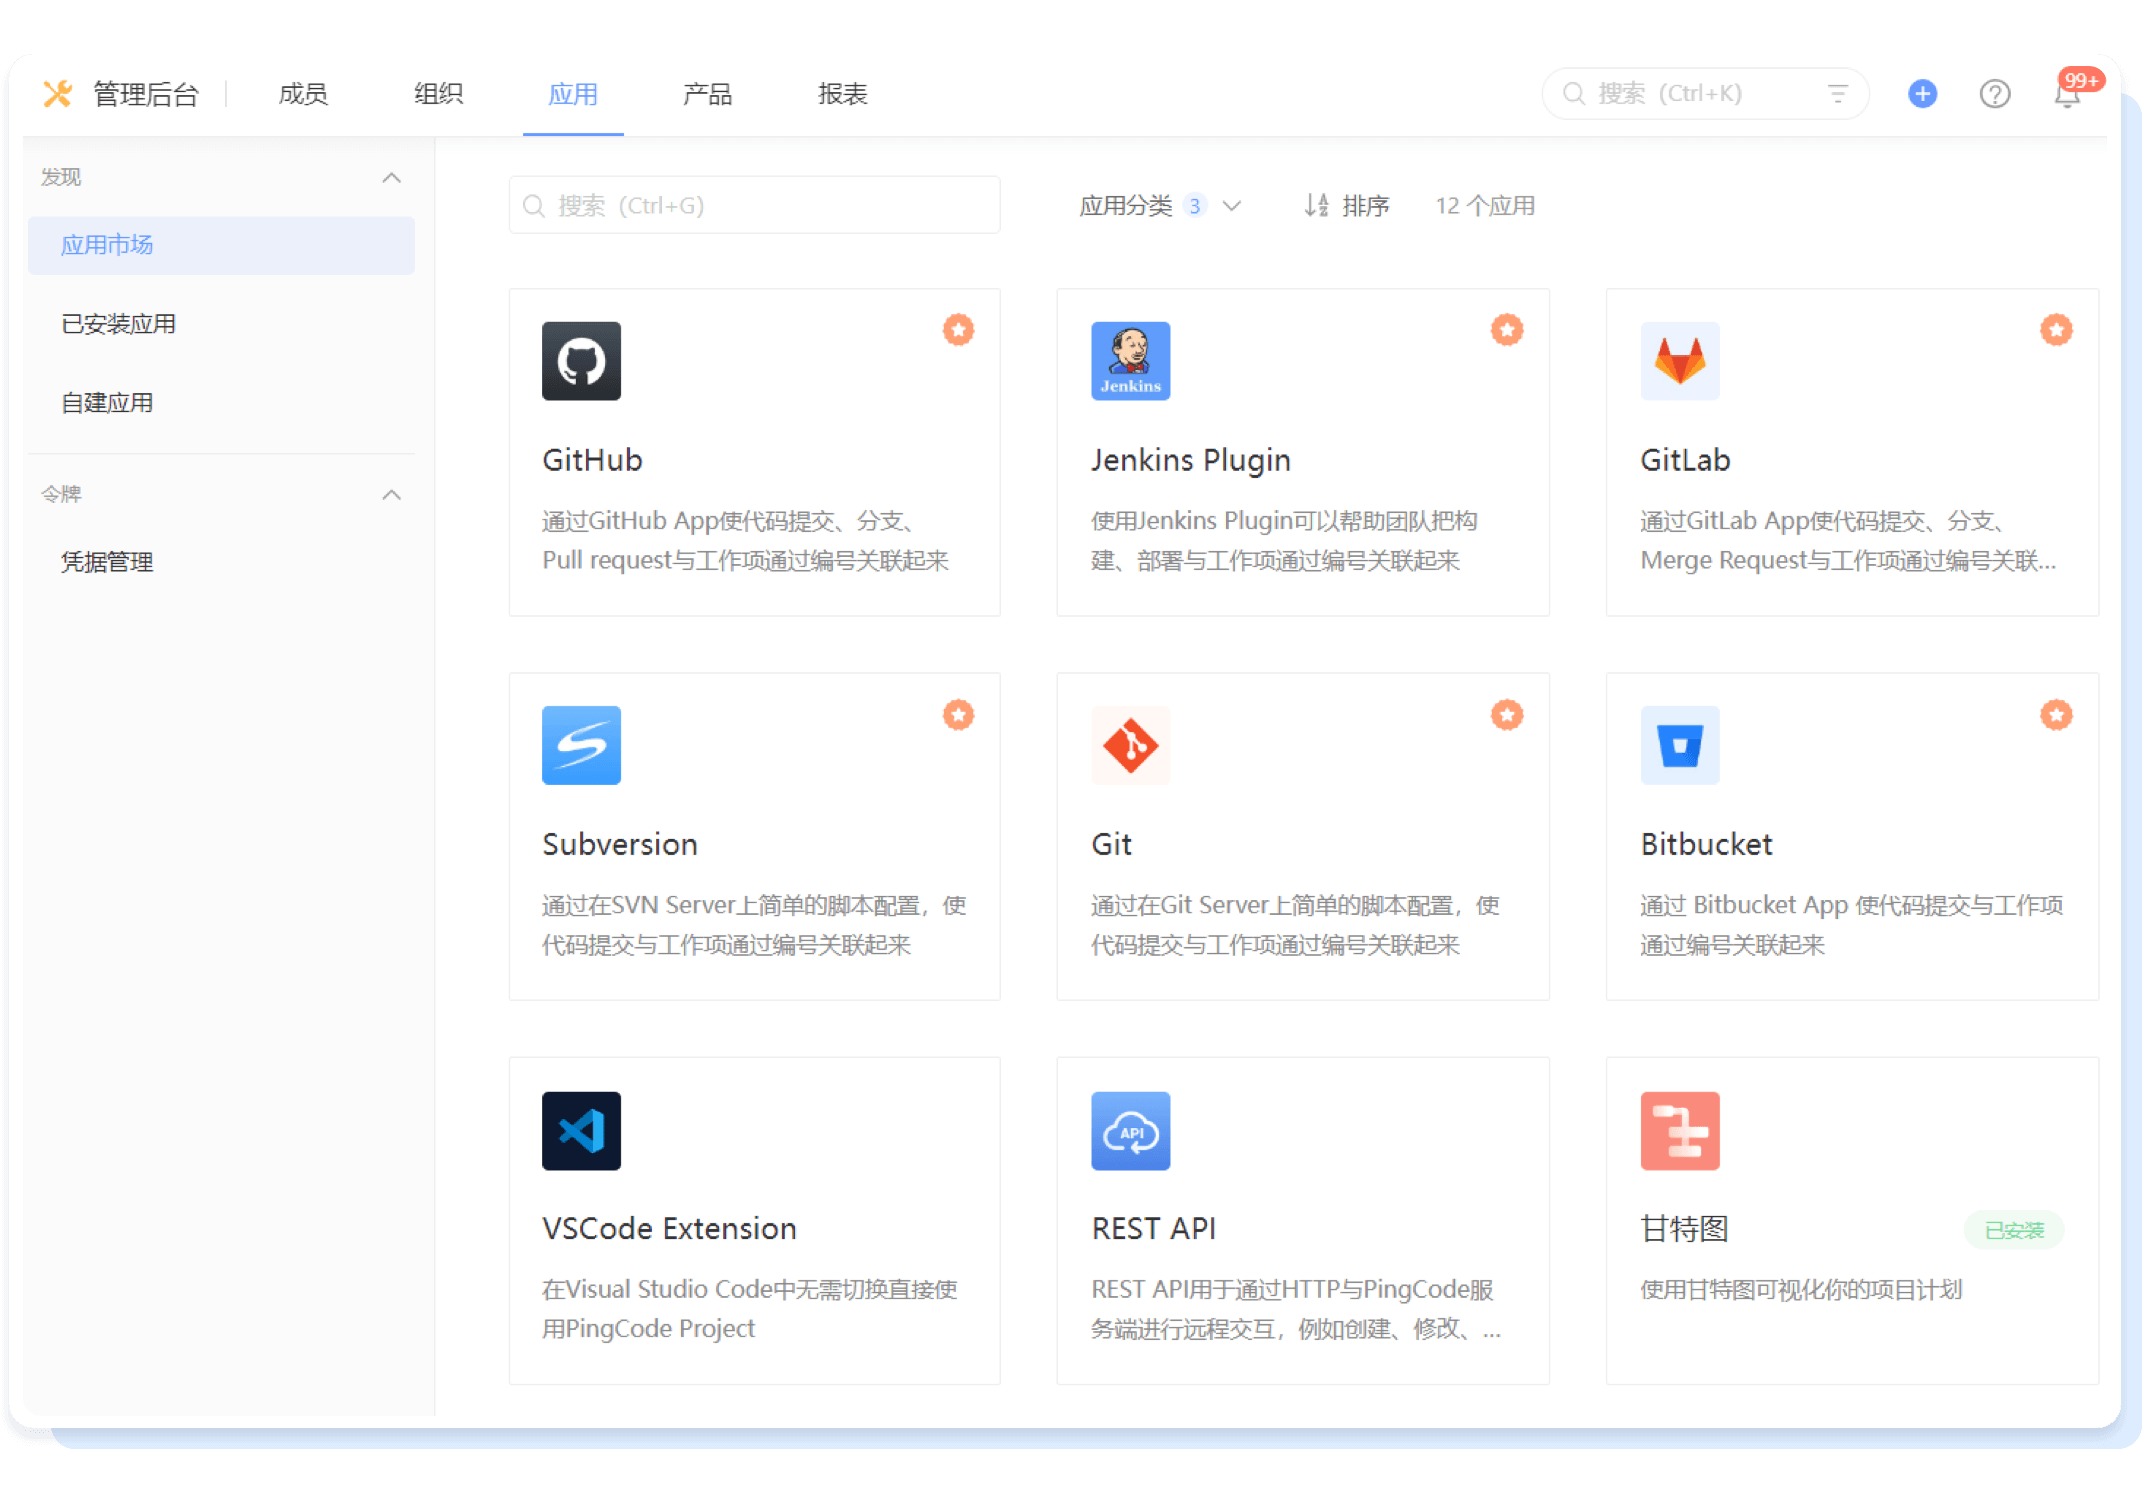Click the VSCode Extension card title

669,1229
